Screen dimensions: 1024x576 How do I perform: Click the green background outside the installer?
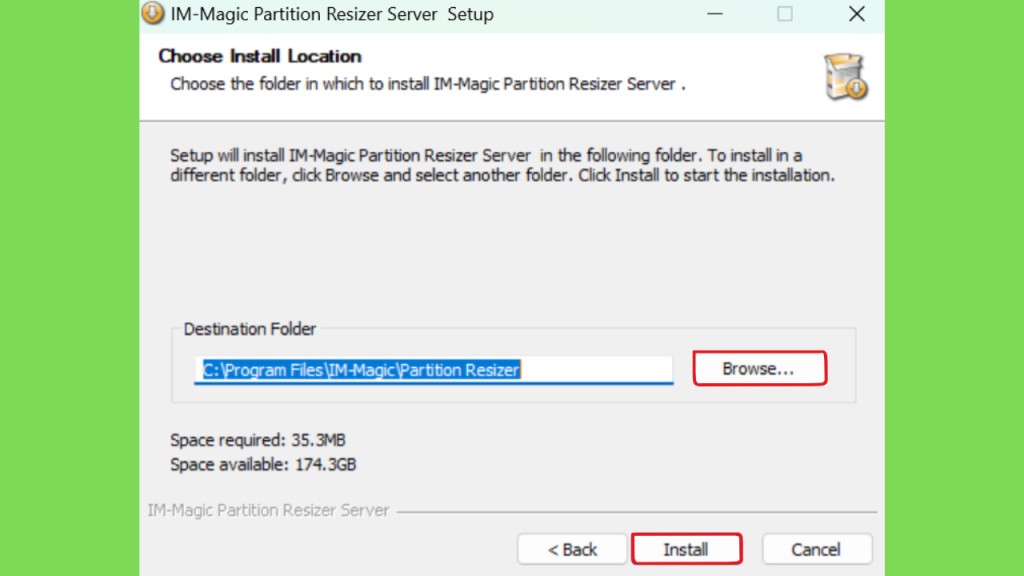69,288
